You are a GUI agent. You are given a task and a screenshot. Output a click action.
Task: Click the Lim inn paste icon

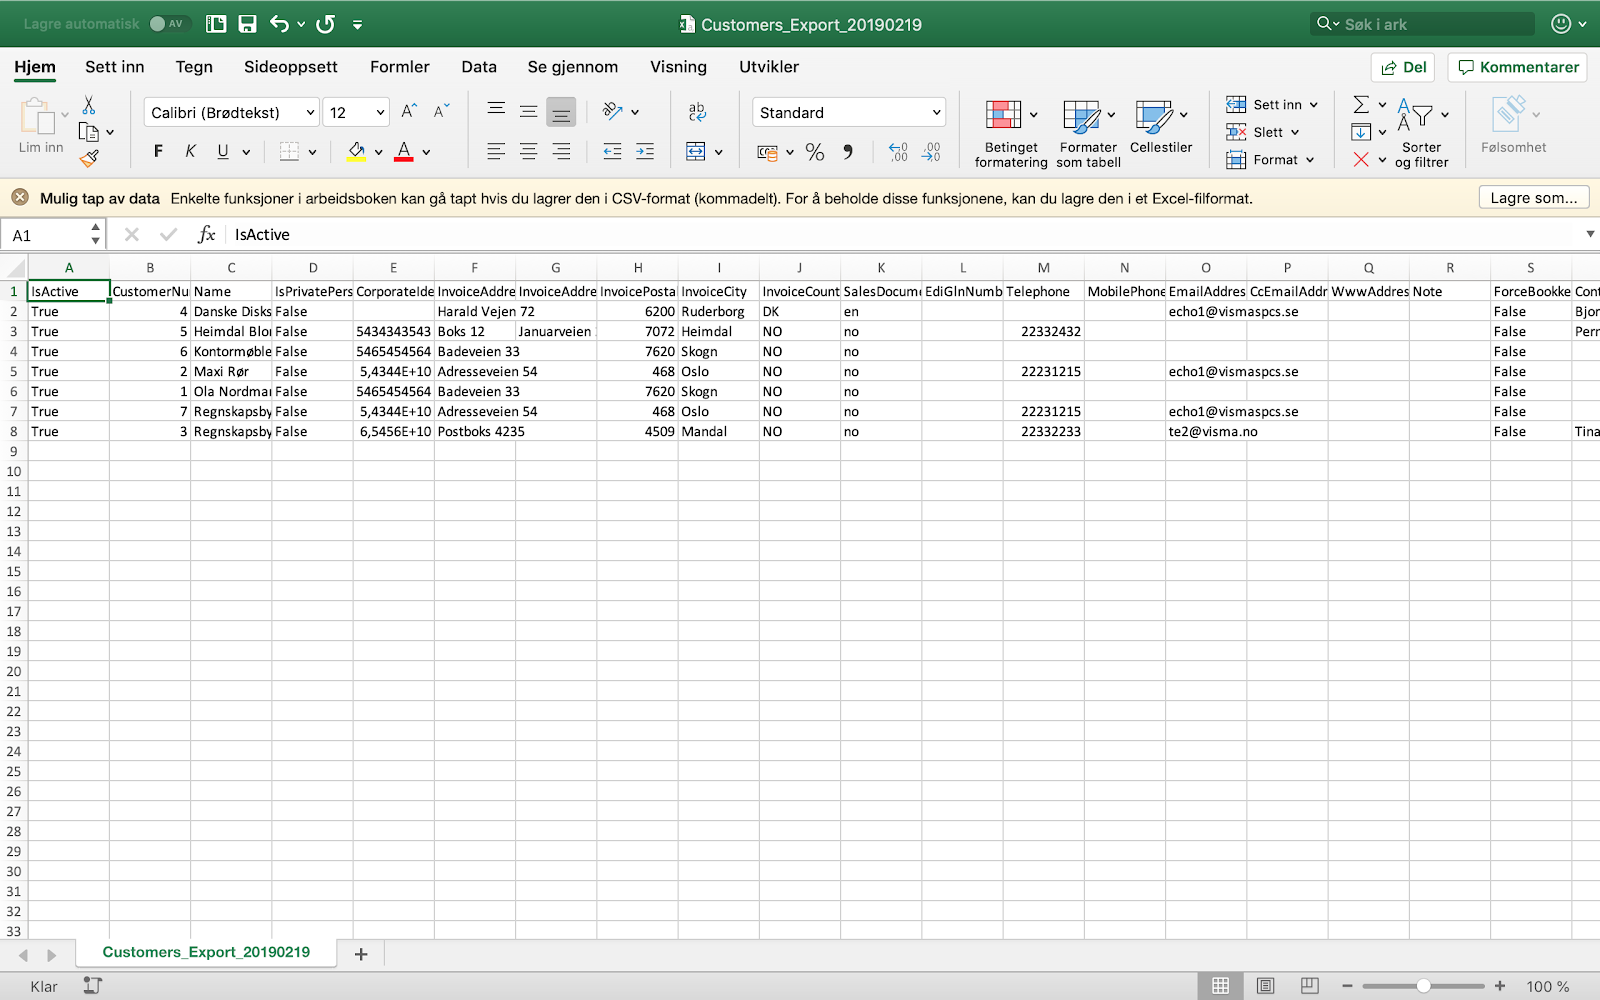click(x=38, y=117)
